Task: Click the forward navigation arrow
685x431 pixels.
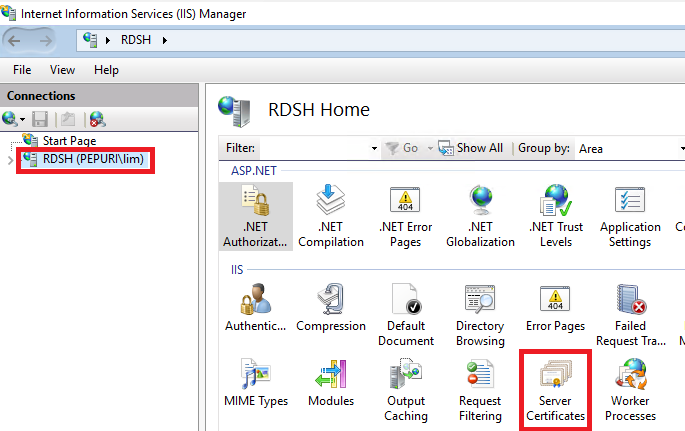Action: (45, 41)
